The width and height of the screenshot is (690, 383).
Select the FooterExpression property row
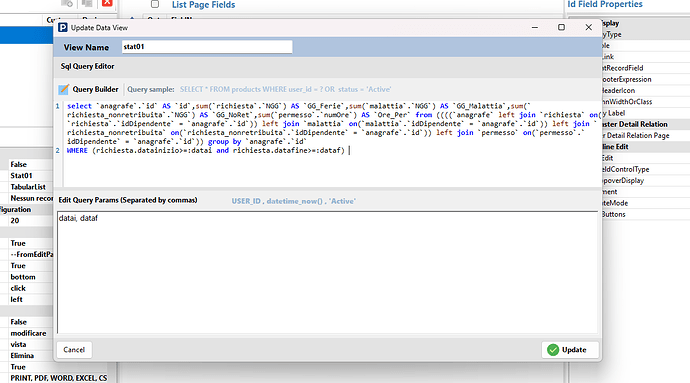click(x=628, y=79)
